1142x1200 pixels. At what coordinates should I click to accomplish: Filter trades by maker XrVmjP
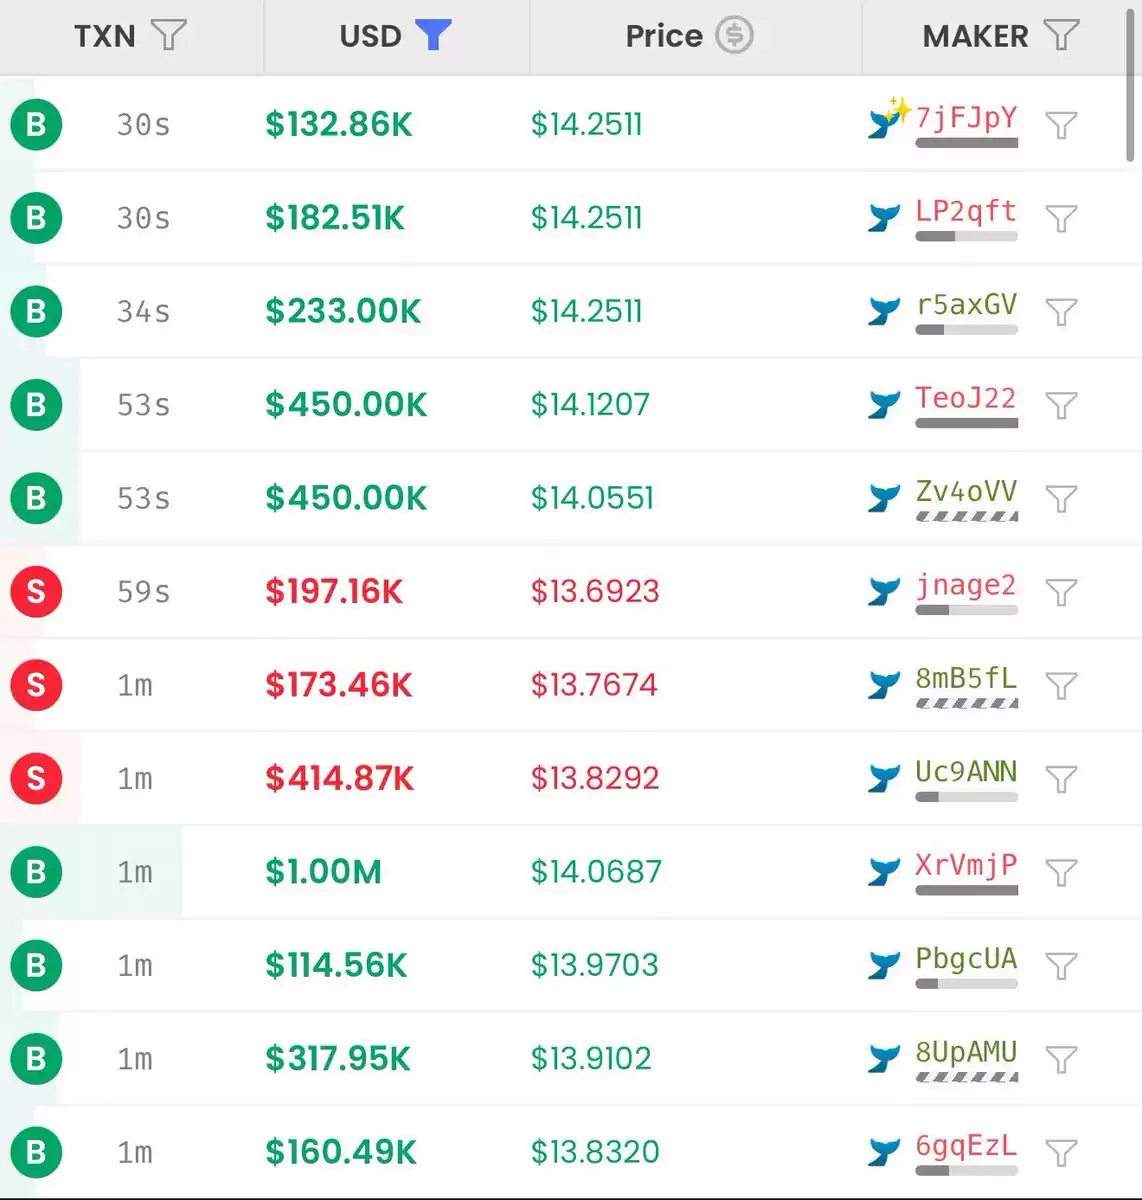pos(1061,872)
